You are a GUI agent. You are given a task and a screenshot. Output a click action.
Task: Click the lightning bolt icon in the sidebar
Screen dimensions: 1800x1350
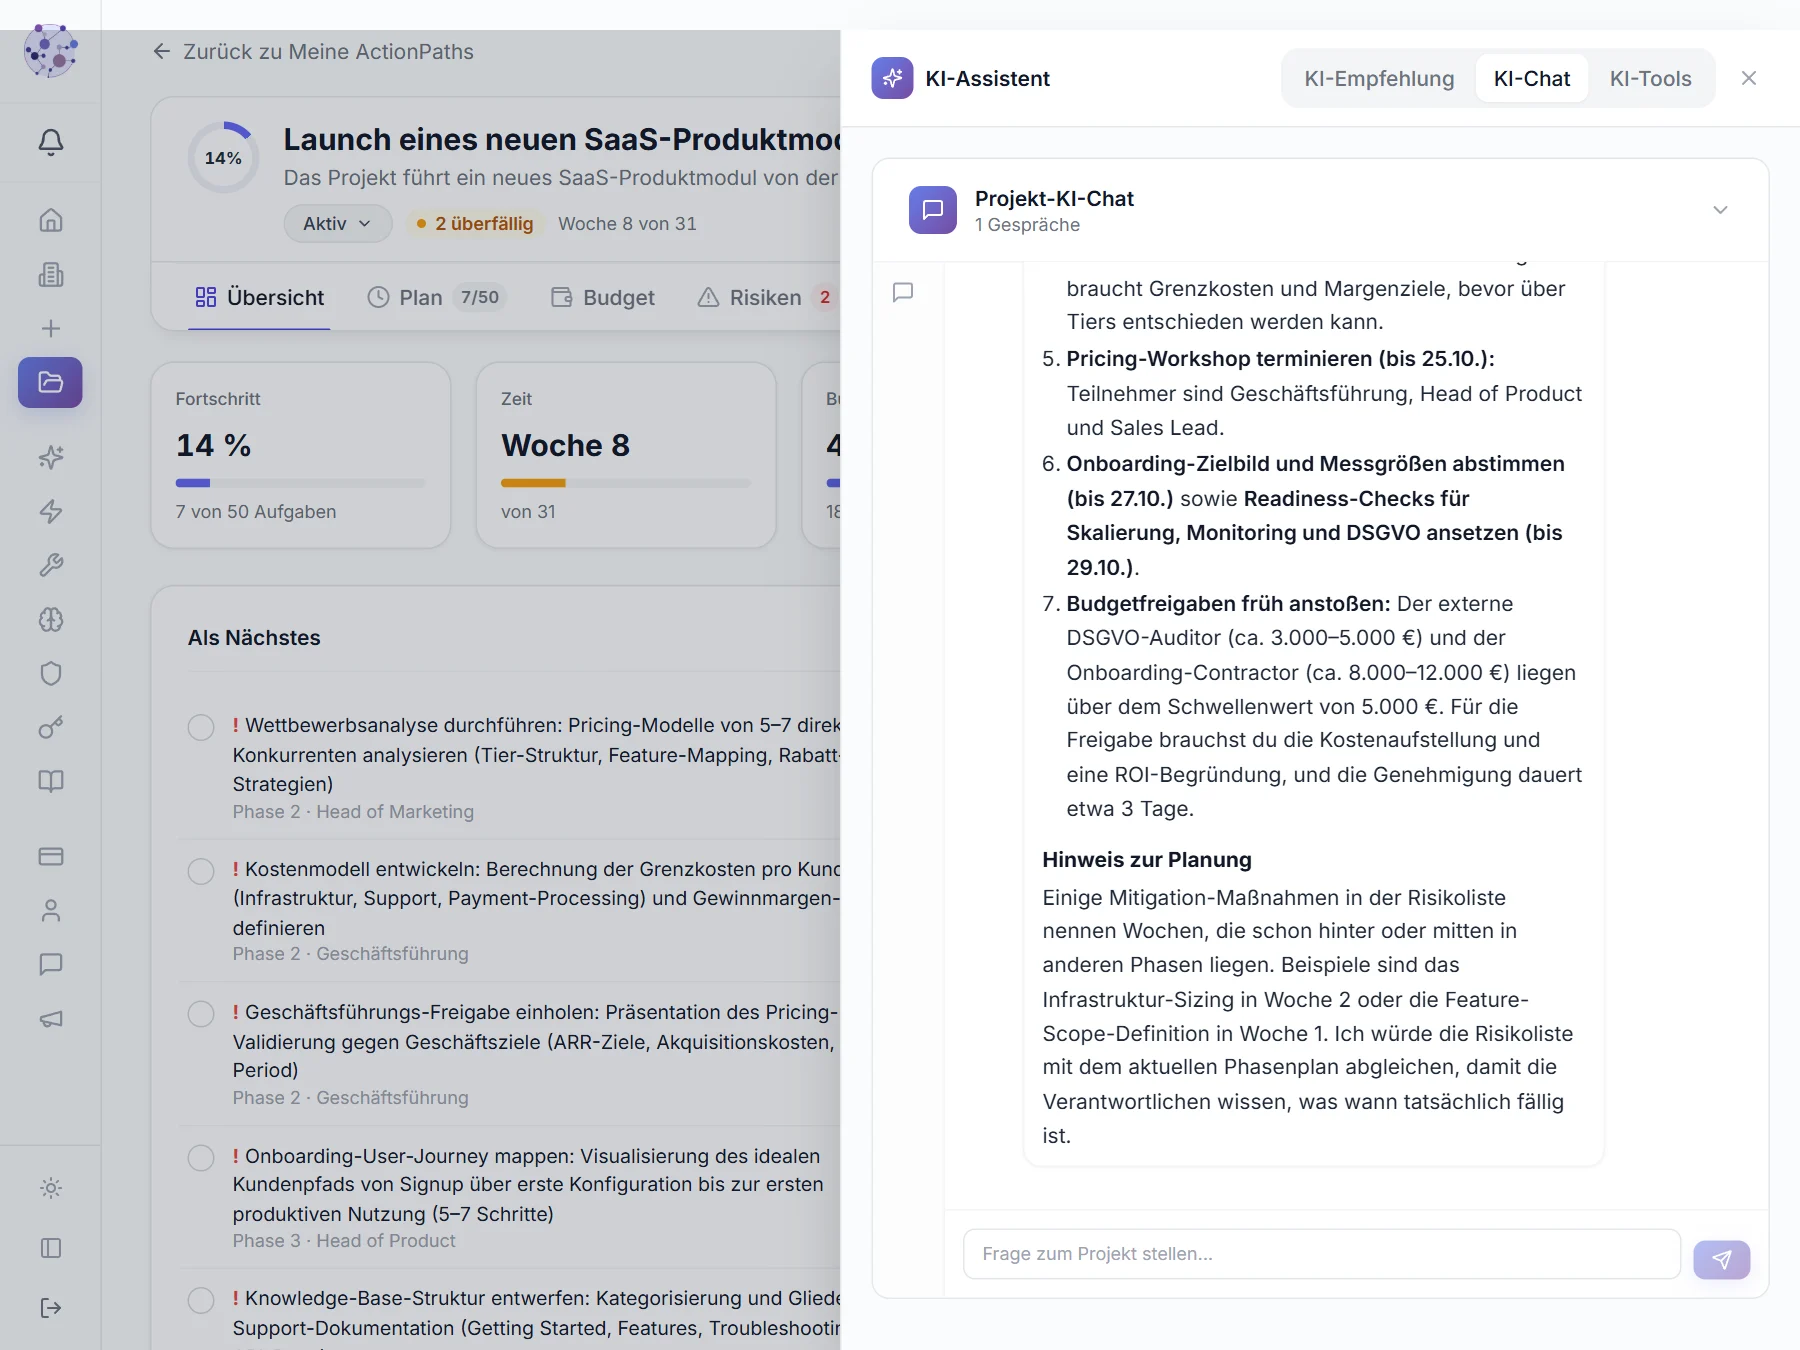51,511
